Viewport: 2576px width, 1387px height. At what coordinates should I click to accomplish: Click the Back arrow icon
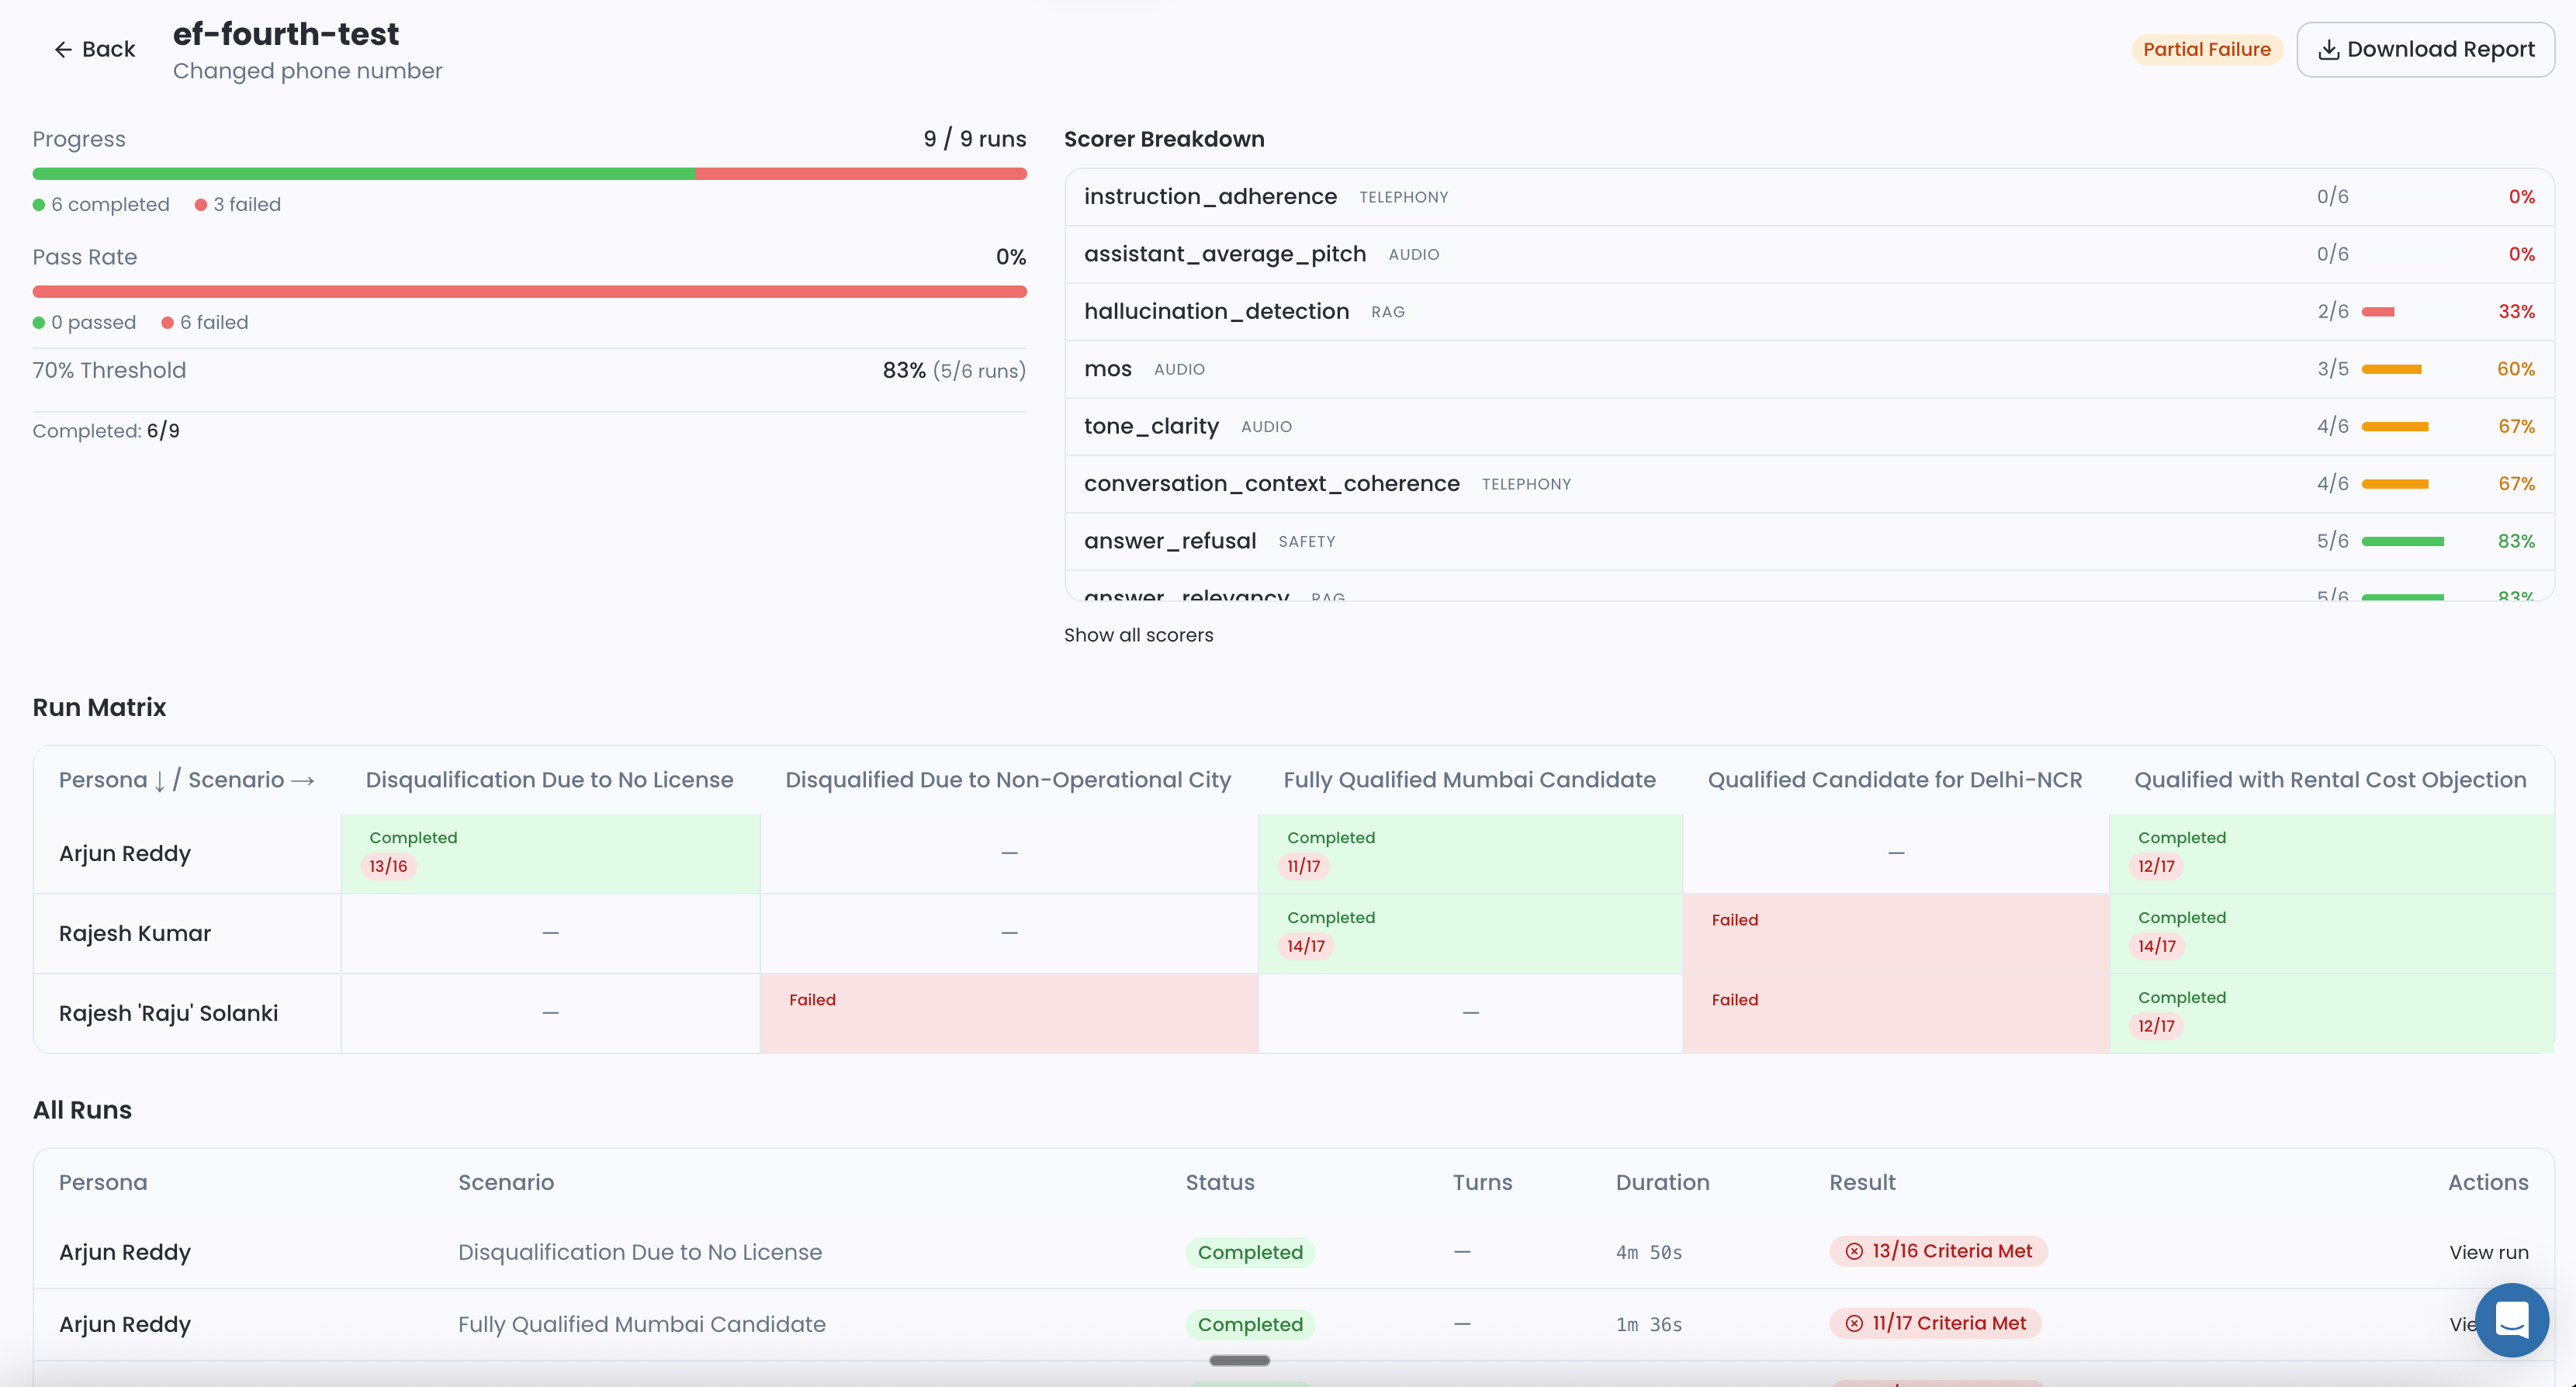pyautogui.click(x=63, y=50)
